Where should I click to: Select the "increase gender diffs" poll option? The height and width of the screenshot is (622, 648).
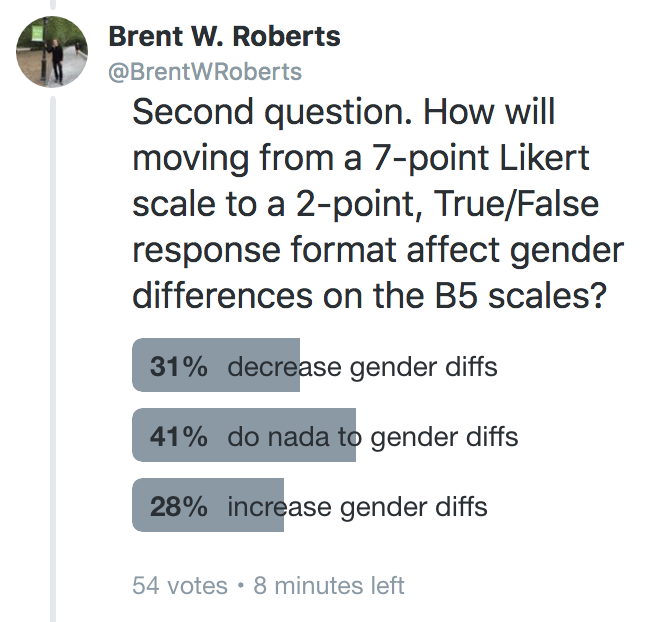click(x=358, y=506)
